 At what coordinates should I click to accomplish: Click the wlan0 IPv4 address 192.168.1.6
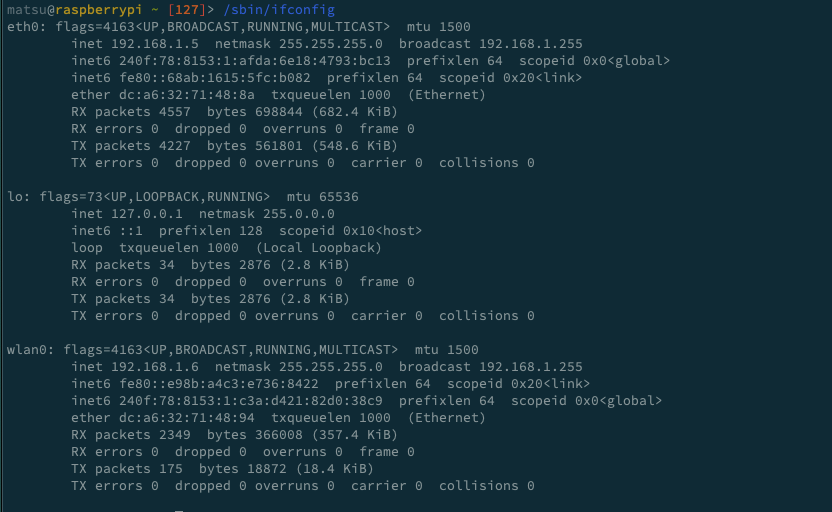coord(155,366)
